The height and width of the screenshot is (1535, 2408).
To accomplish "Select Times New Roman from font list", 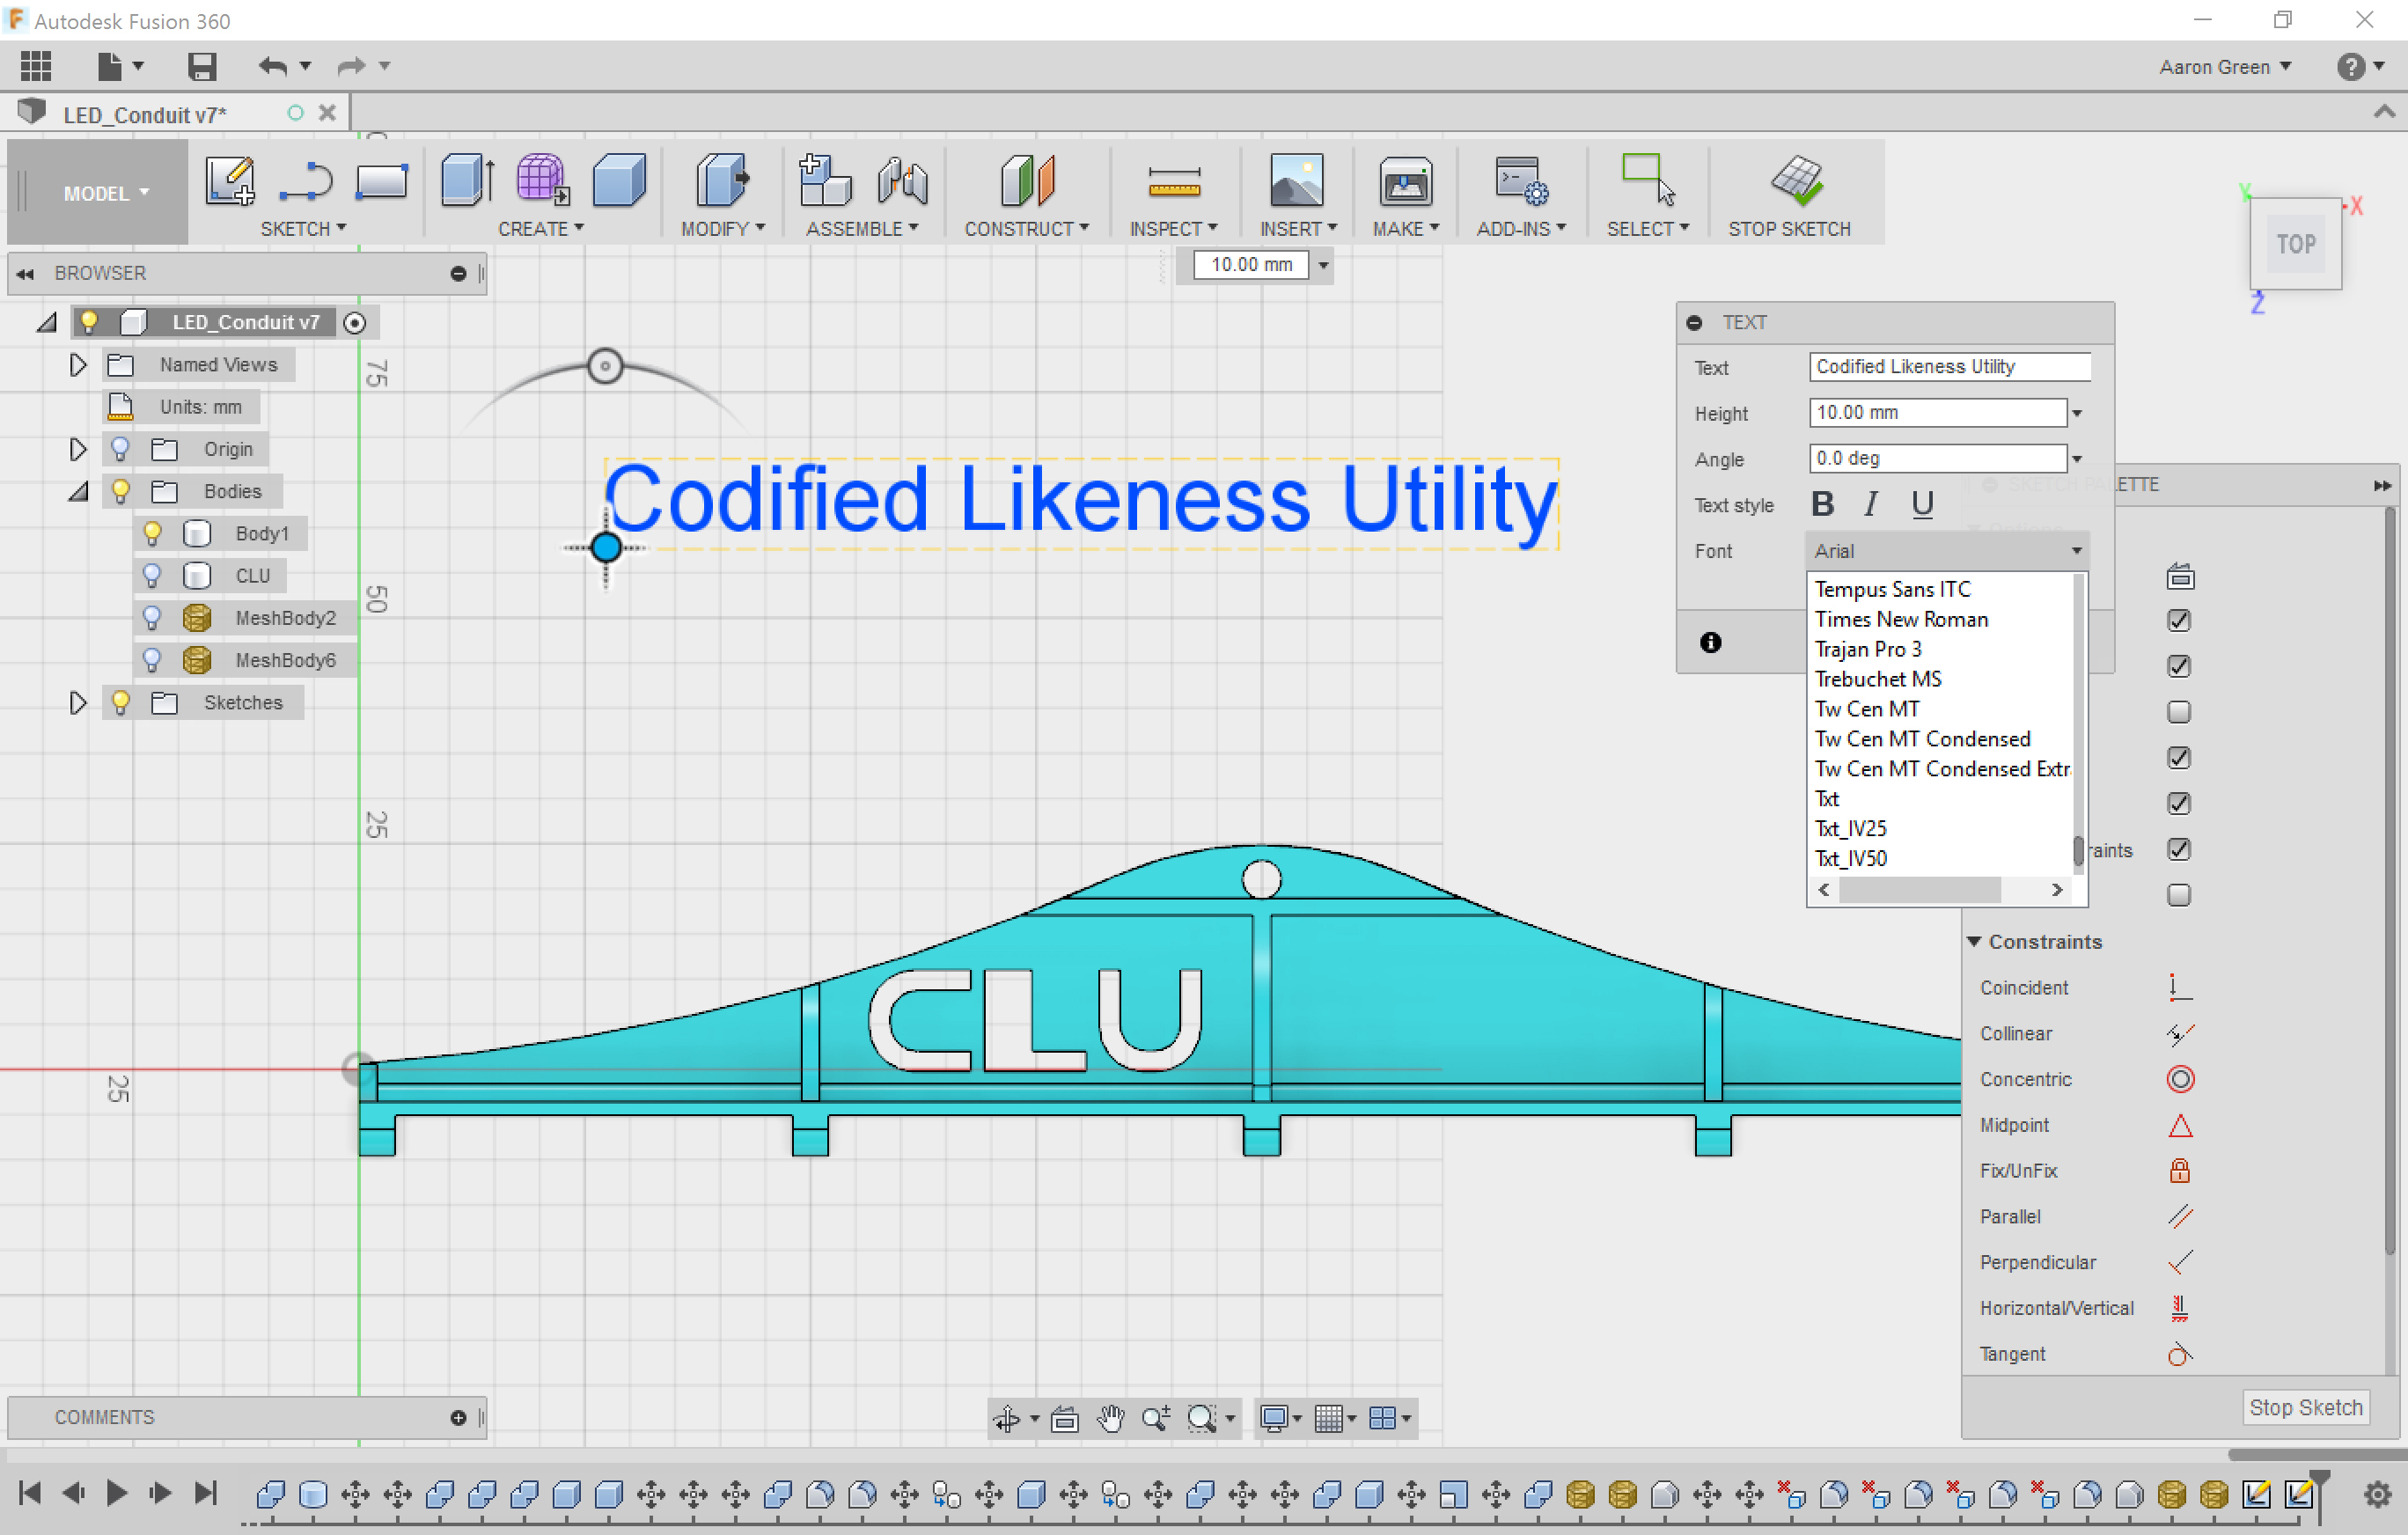I will (1900, 619).
